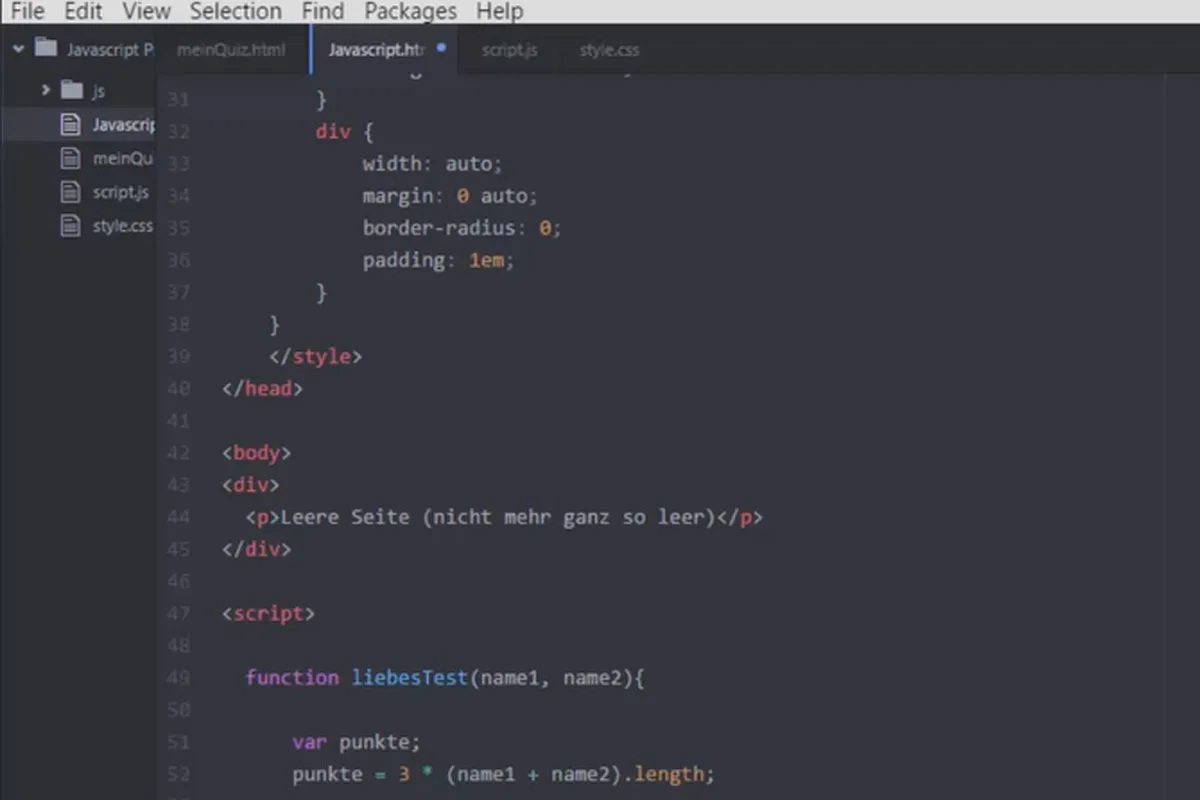Place cursor on 'padding: 1em;' line
Image resolution: width=1200 pixels, height=800 pixels.
point(438,260)
